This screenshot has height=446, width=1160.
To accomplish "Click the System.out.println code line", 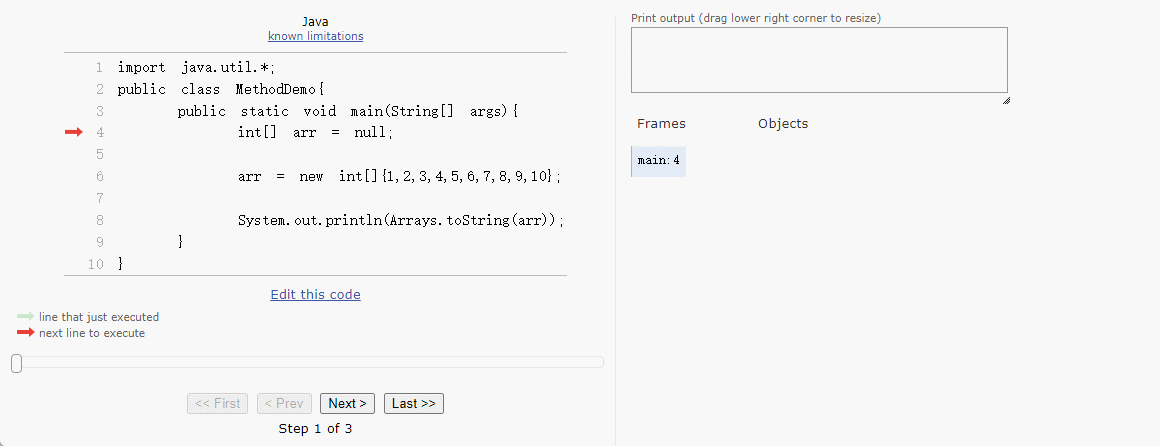I will click(400, 220).
